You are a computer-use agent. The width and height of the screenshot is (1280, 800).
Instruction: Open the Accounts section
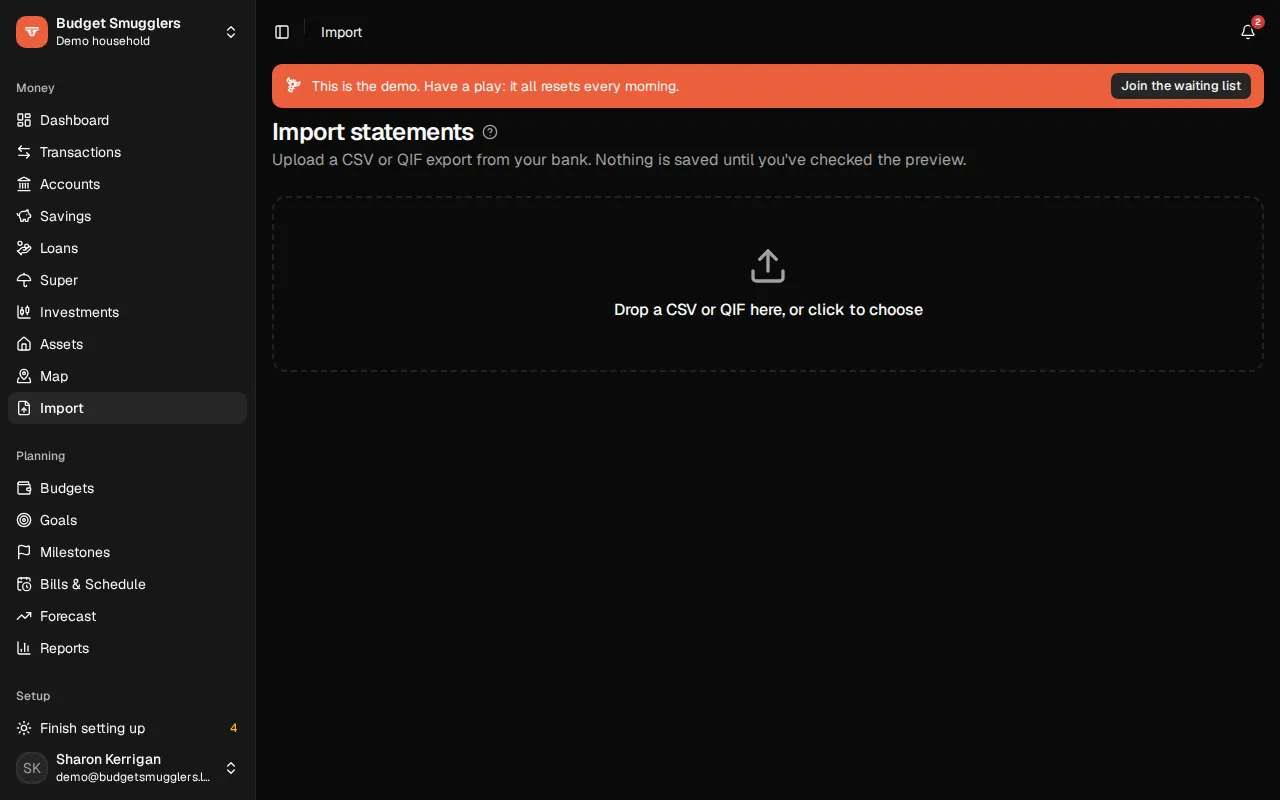pyautogui.click(x=127, y=184)
